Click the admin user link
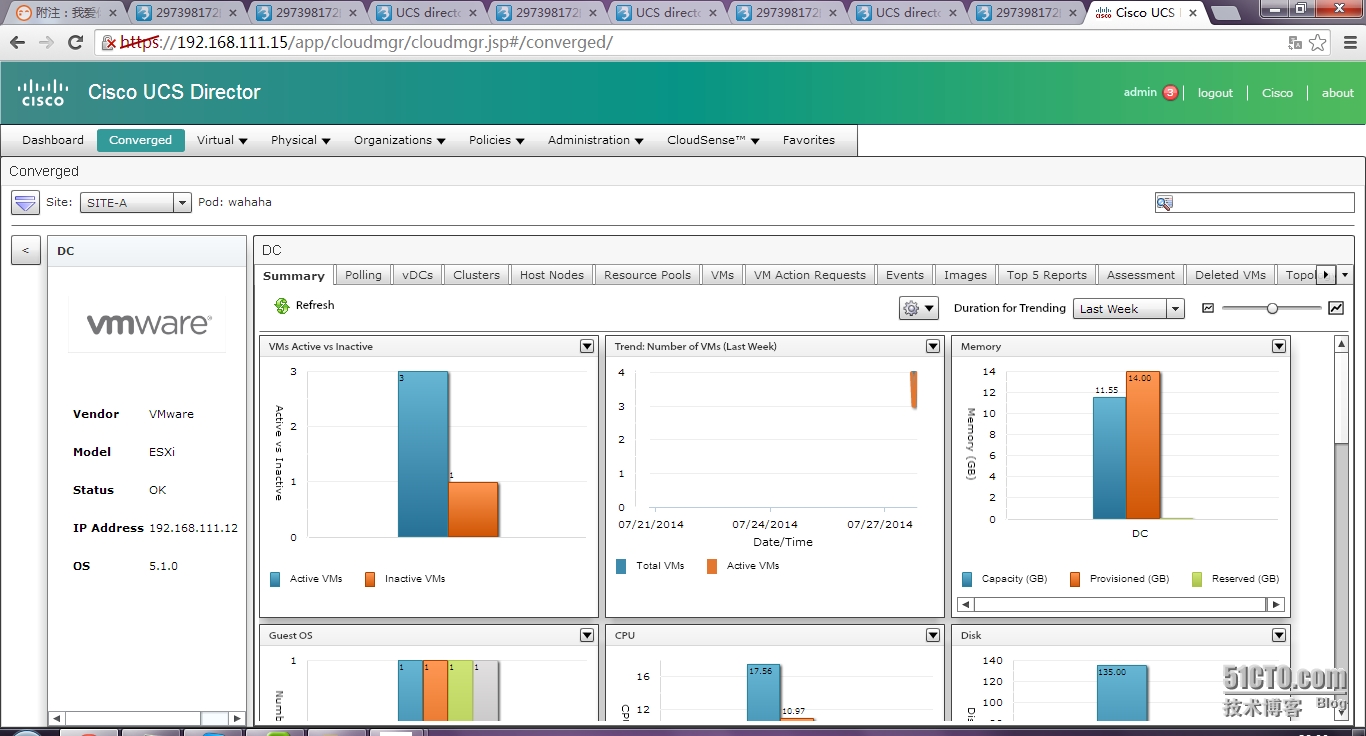 1140,92
